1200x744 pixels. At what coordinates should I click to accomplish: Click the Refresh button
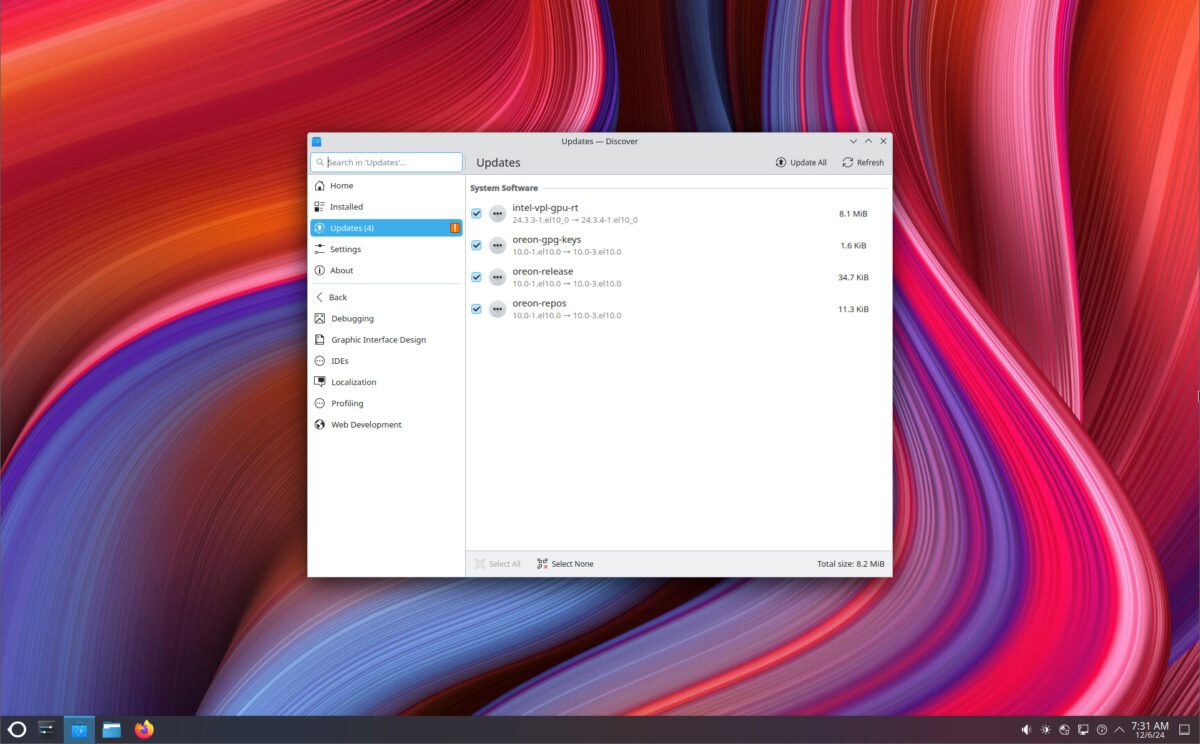click(x=862, y=162)
